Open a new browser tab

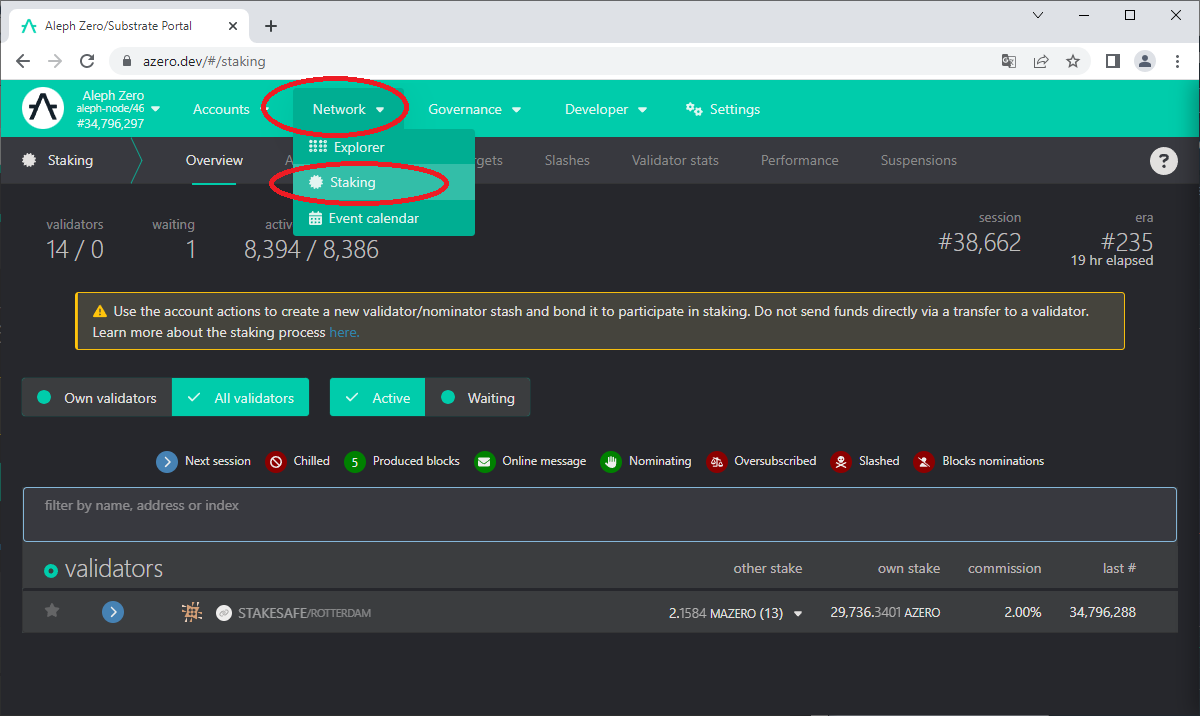(x=270, y=26)
